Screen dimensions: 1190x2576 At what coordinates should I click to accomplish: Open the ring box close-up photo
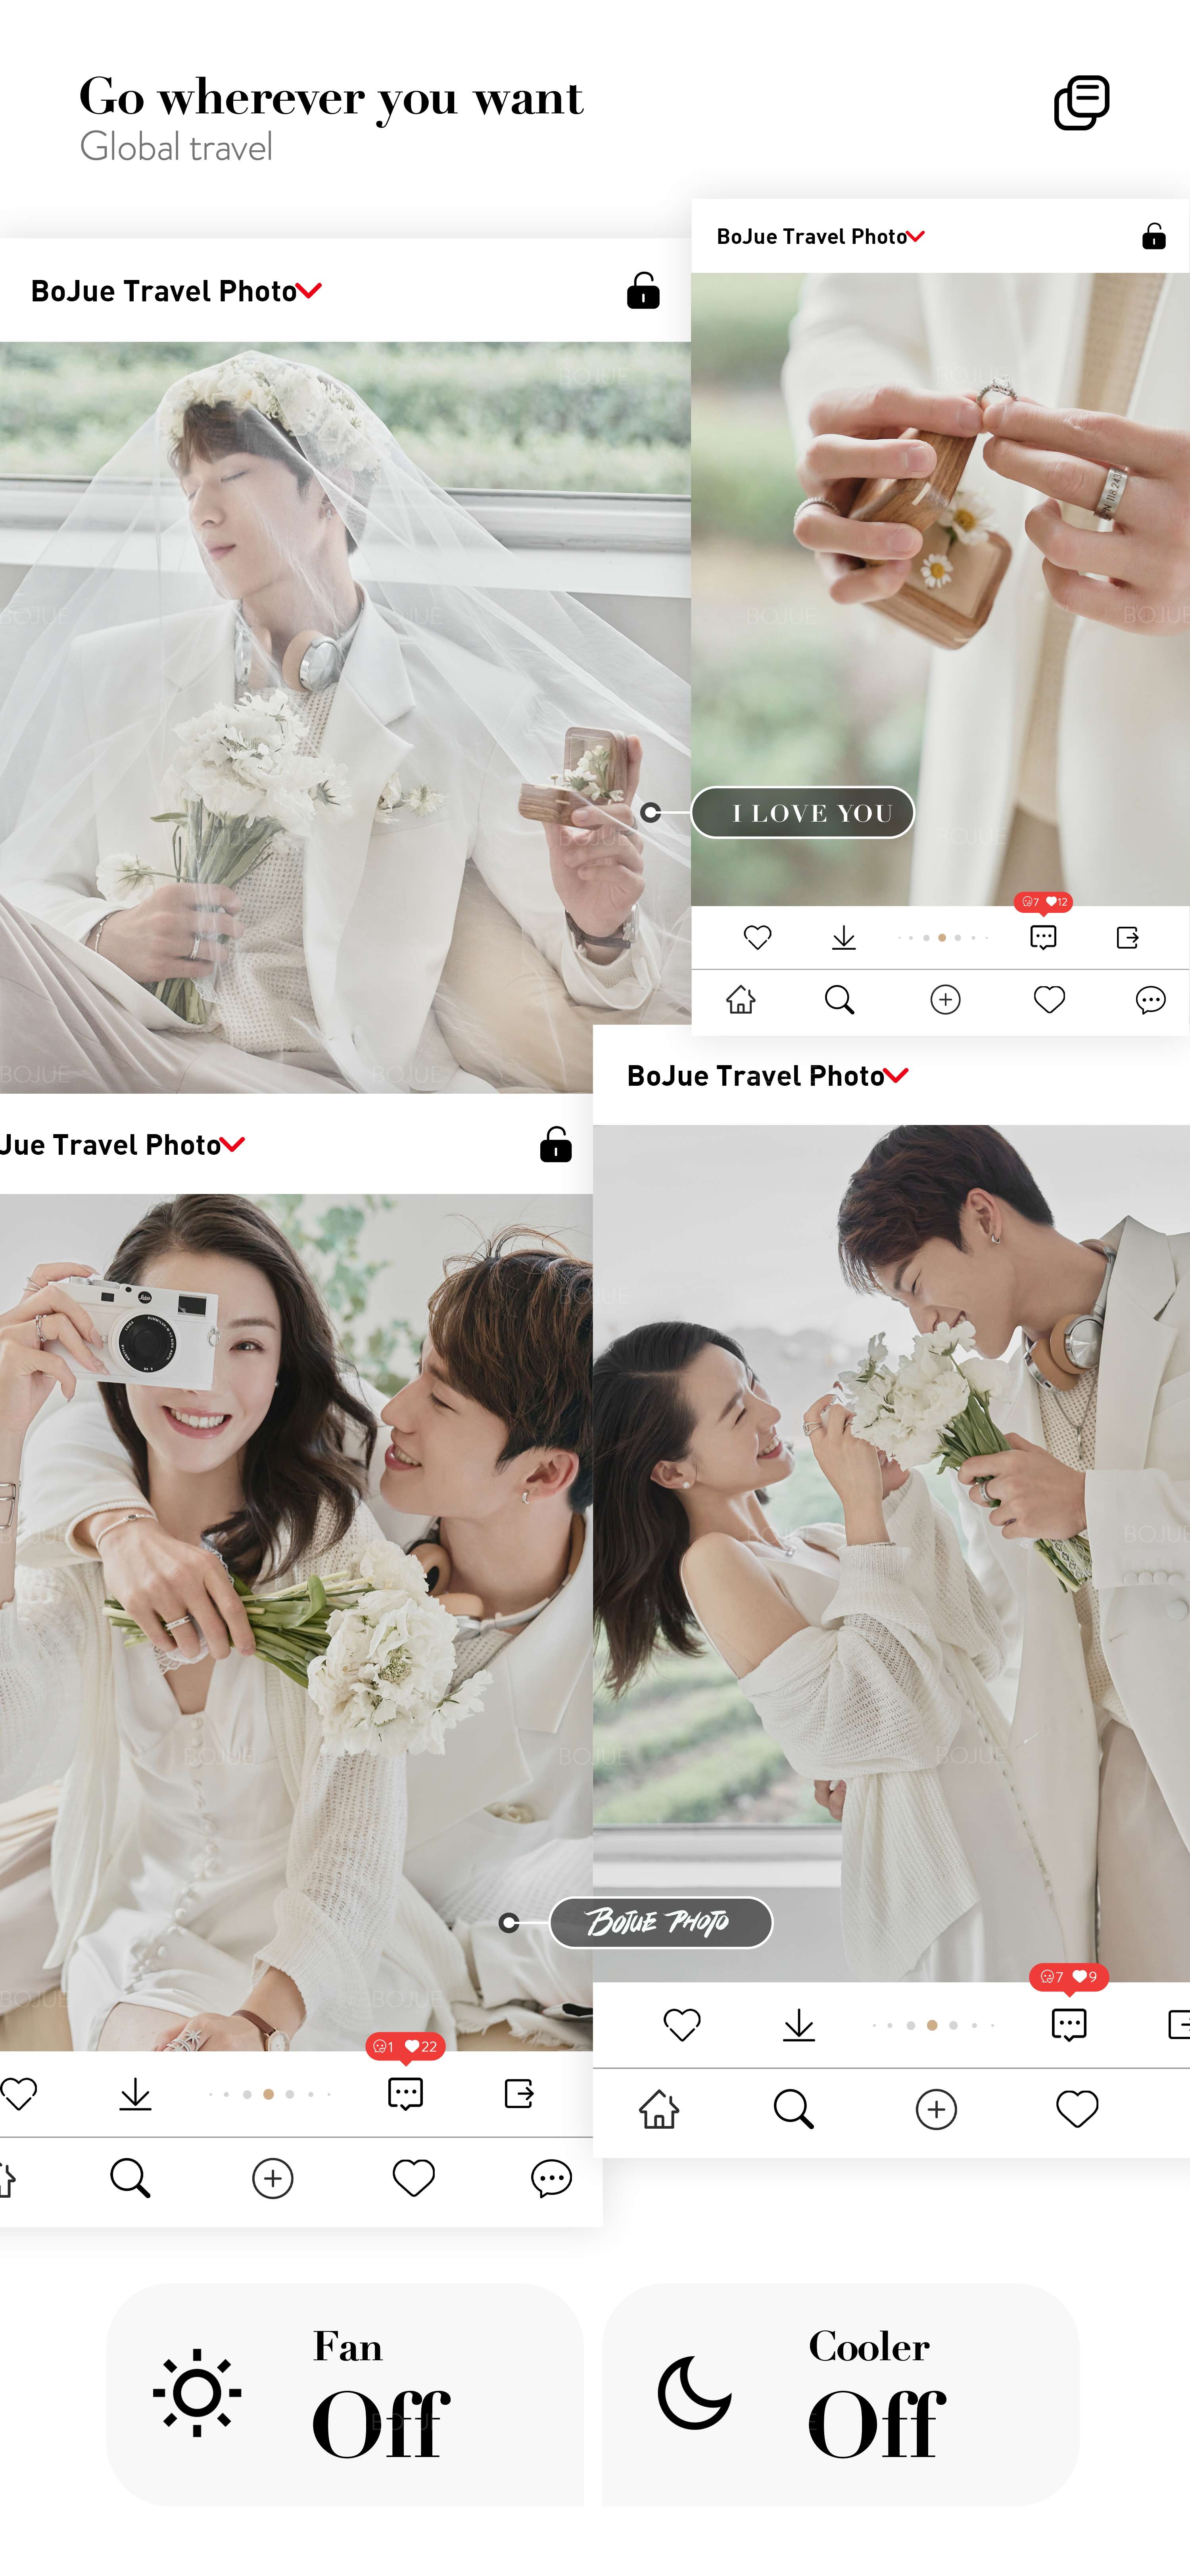pyautogui.click(x=940, y=589)
